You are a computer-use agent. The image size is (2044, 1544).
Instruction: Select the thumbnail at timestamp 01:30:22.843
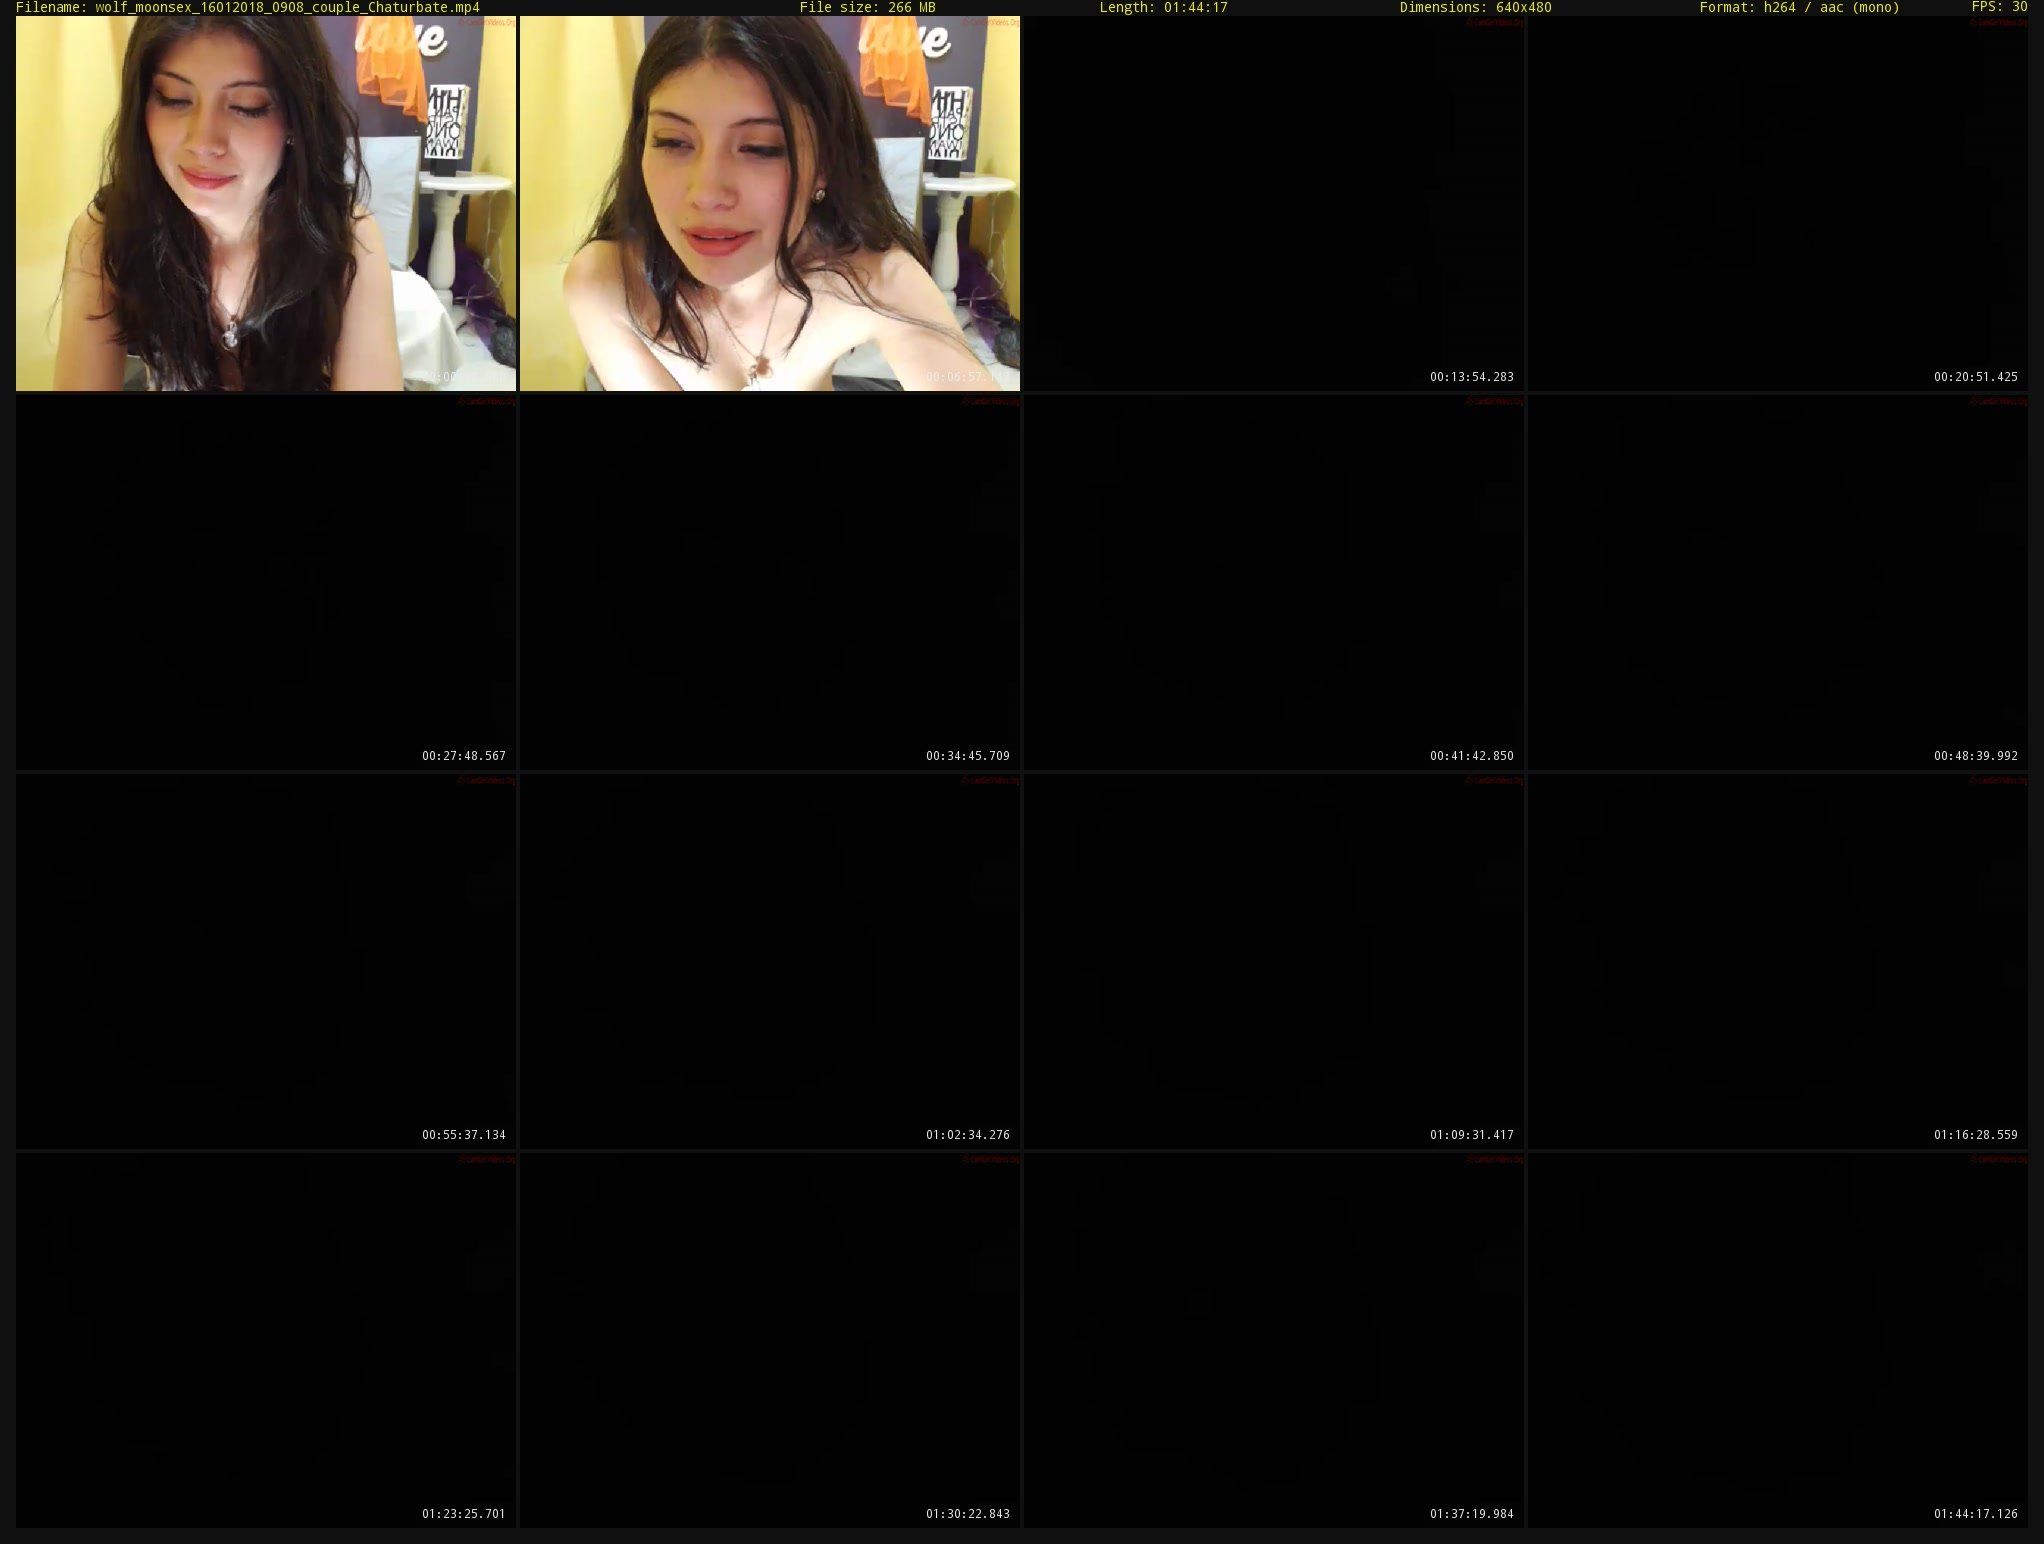pyautogui.click(x=770, y=1340)
